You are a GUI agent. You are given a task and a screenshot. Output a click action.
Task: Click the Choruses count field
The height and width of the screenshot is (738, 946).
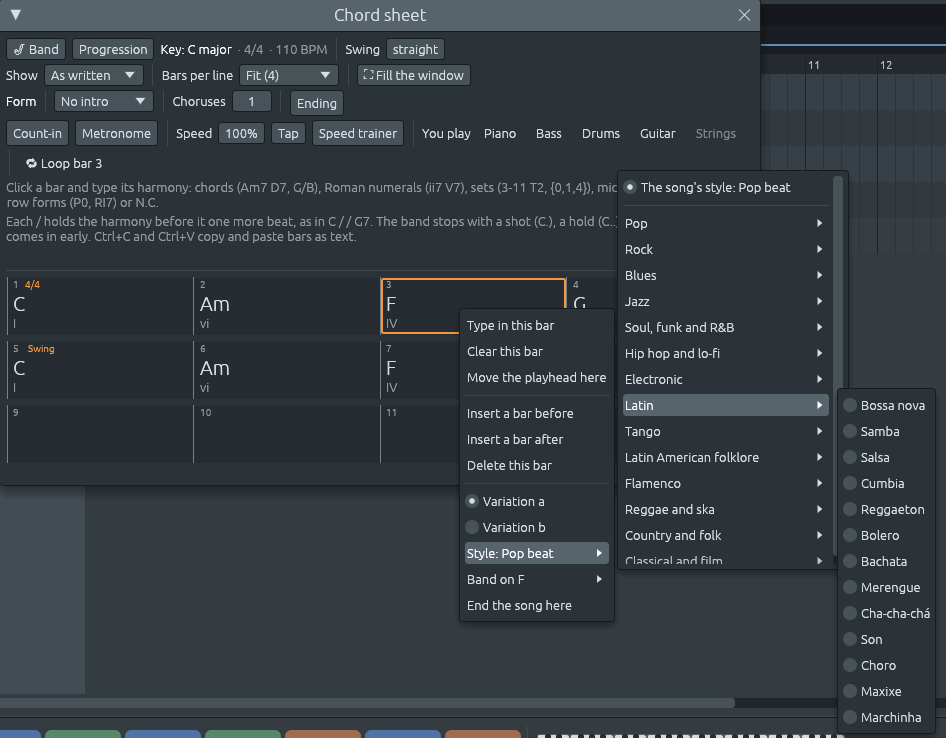tap(252, 101)
